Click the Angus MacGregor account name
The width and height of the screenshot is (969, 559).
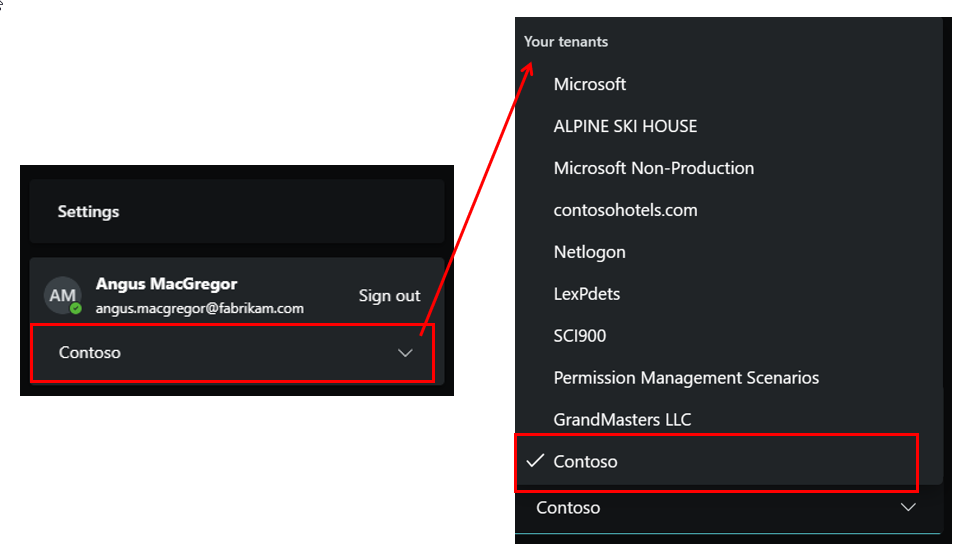tap(166, 284)
